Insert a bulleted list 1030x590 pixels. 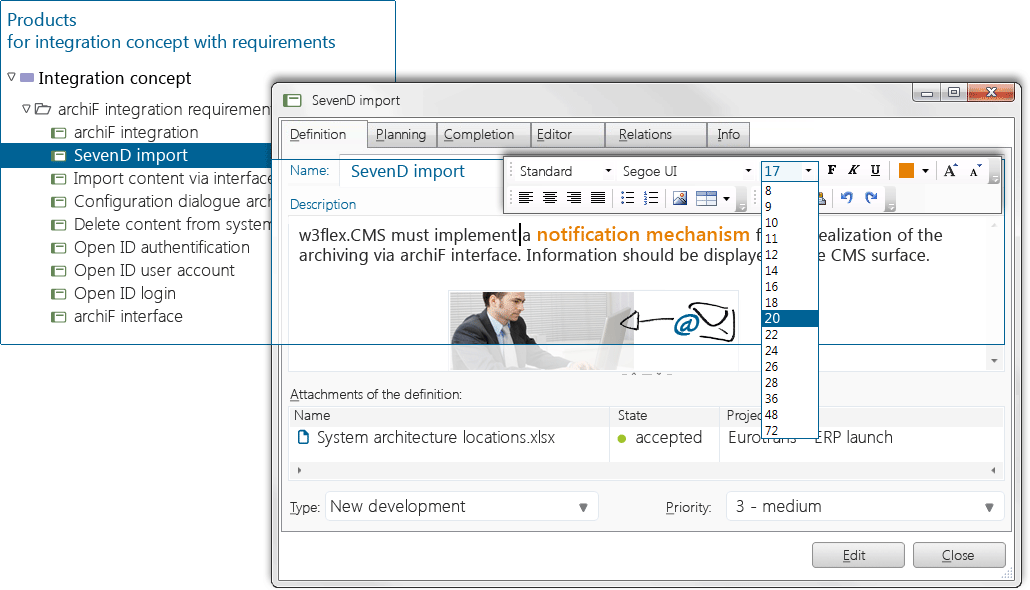pos(627,198)
